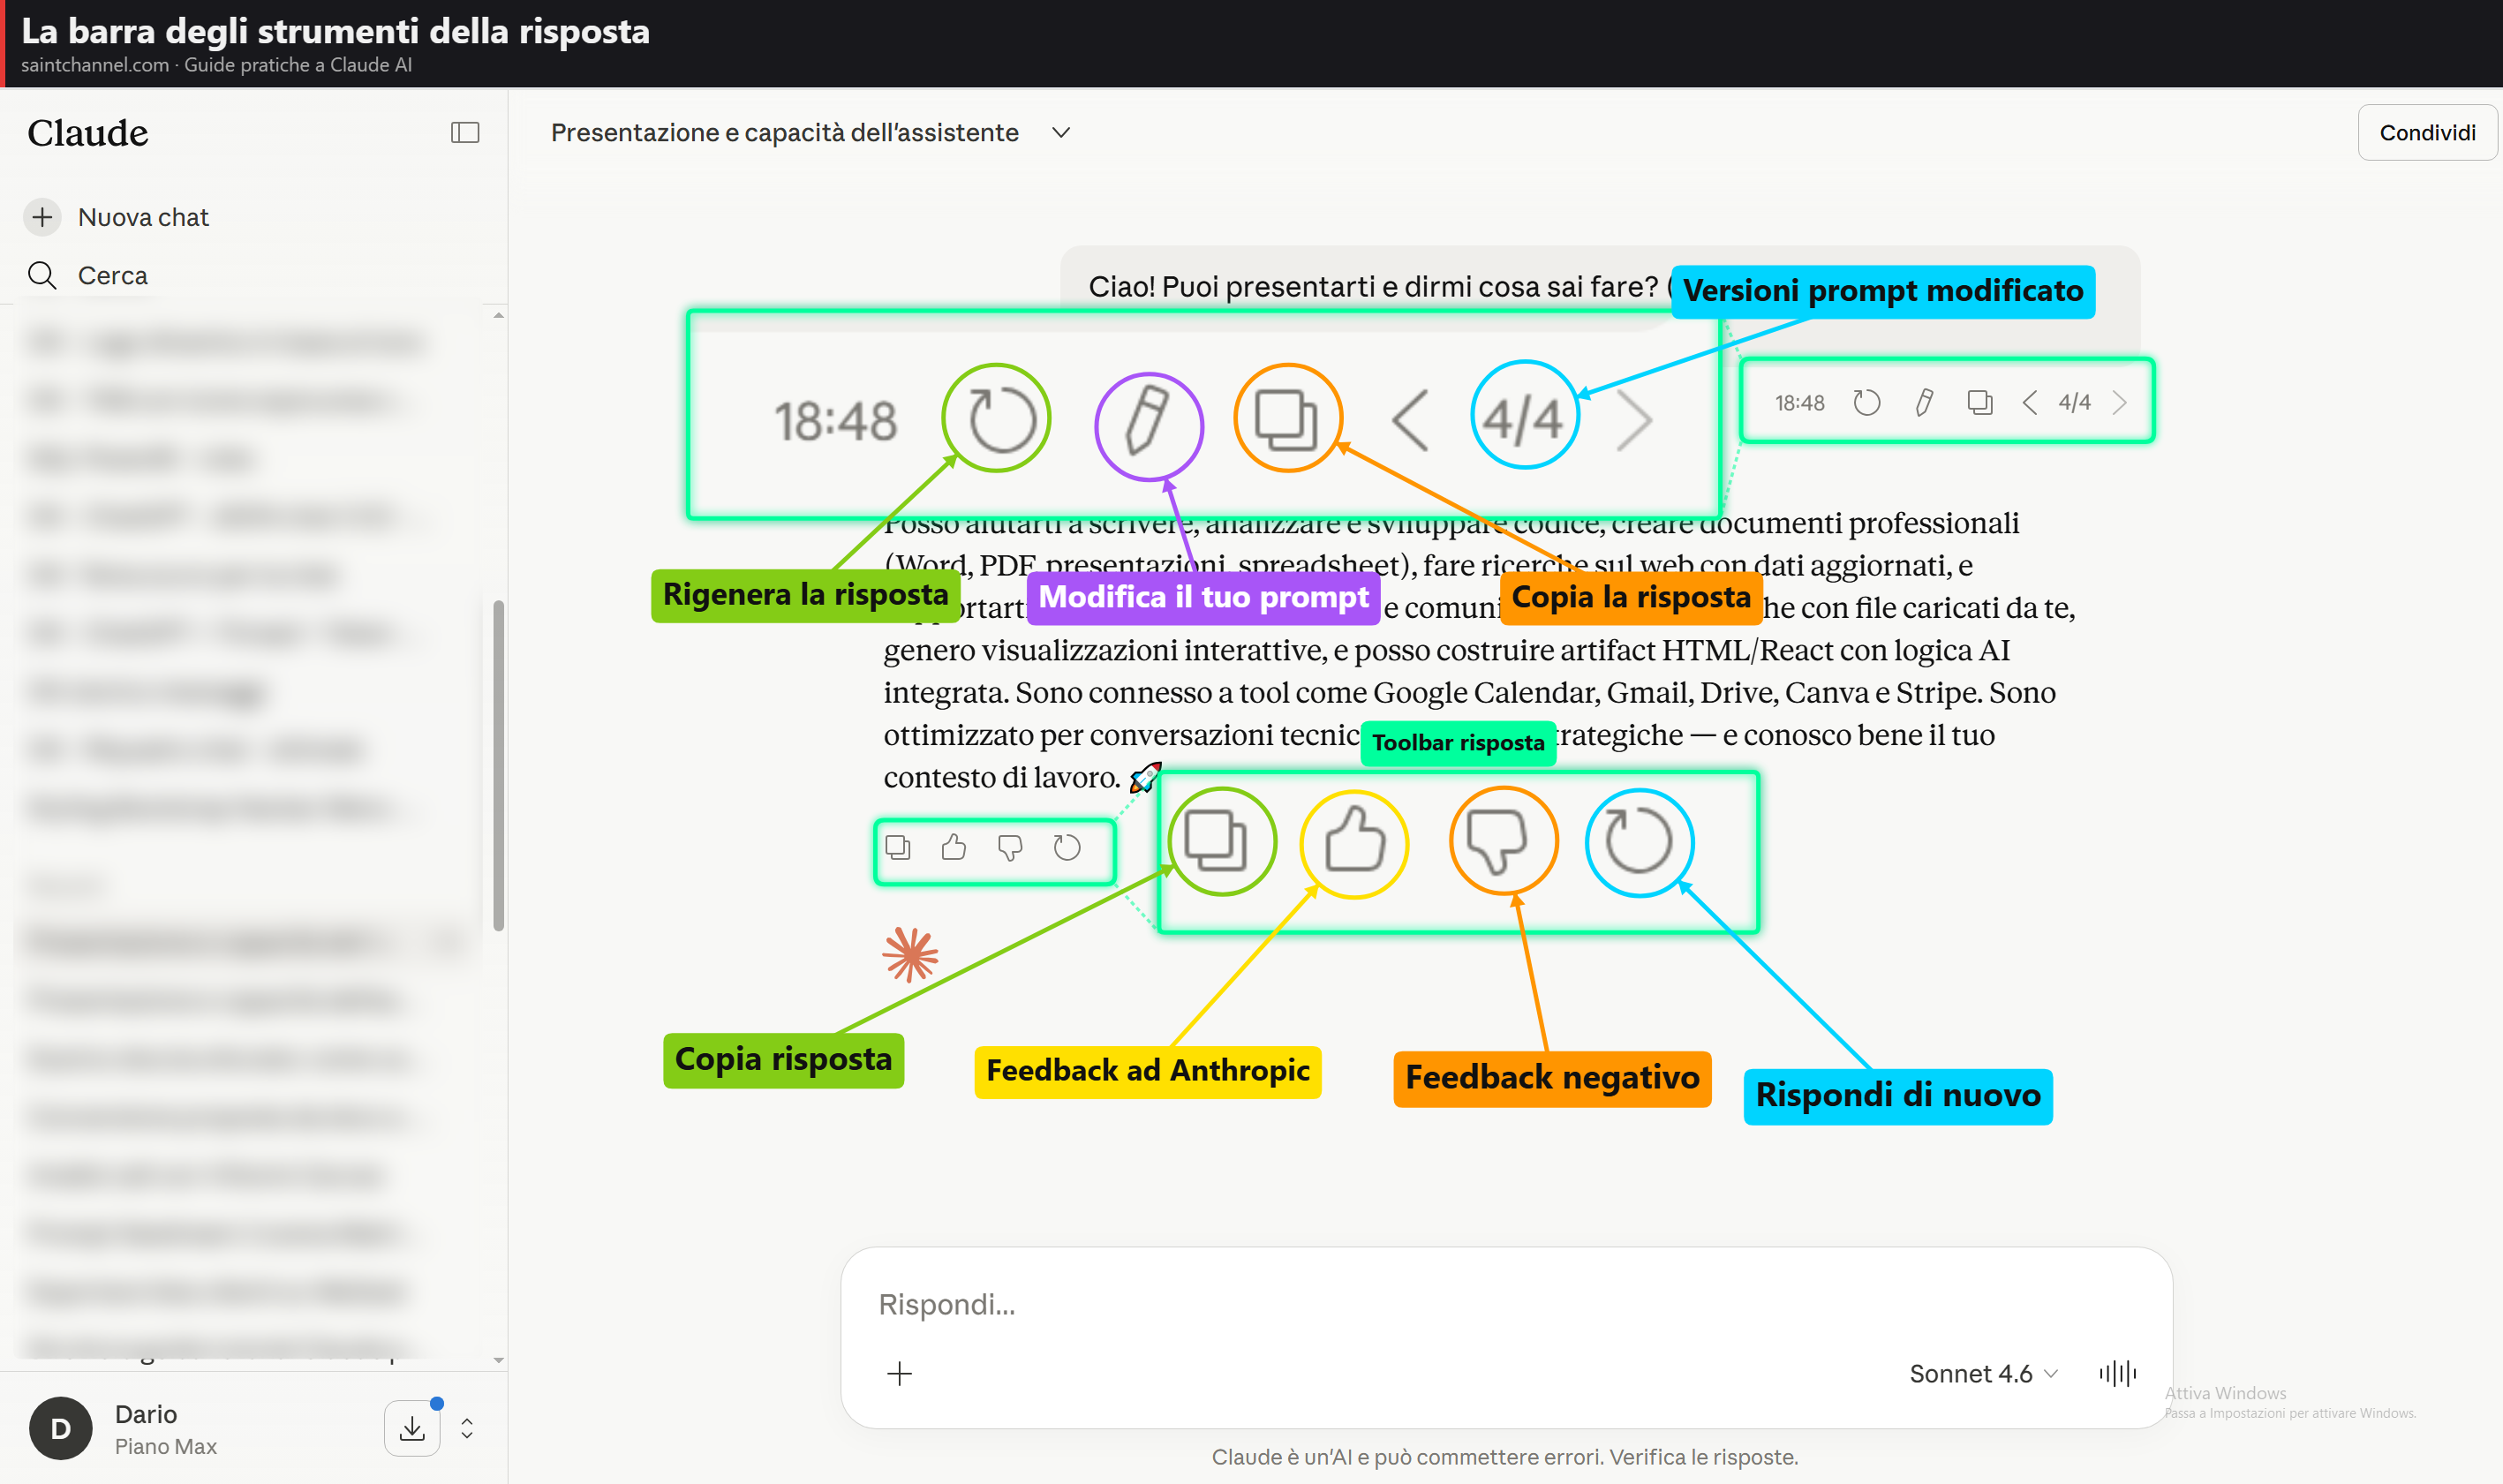Click the plus attachment button in composer
Viewport: 2503px width, 1484px height.
pyautogui.click(x=899, y=1373)
